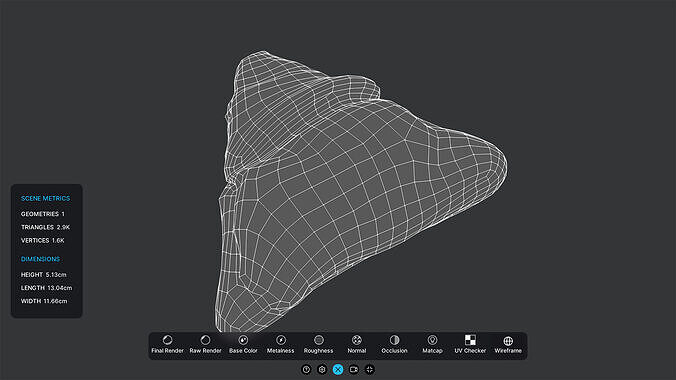
Task: Enter fullscreen with the expand icon
Action: coord(370,370)
